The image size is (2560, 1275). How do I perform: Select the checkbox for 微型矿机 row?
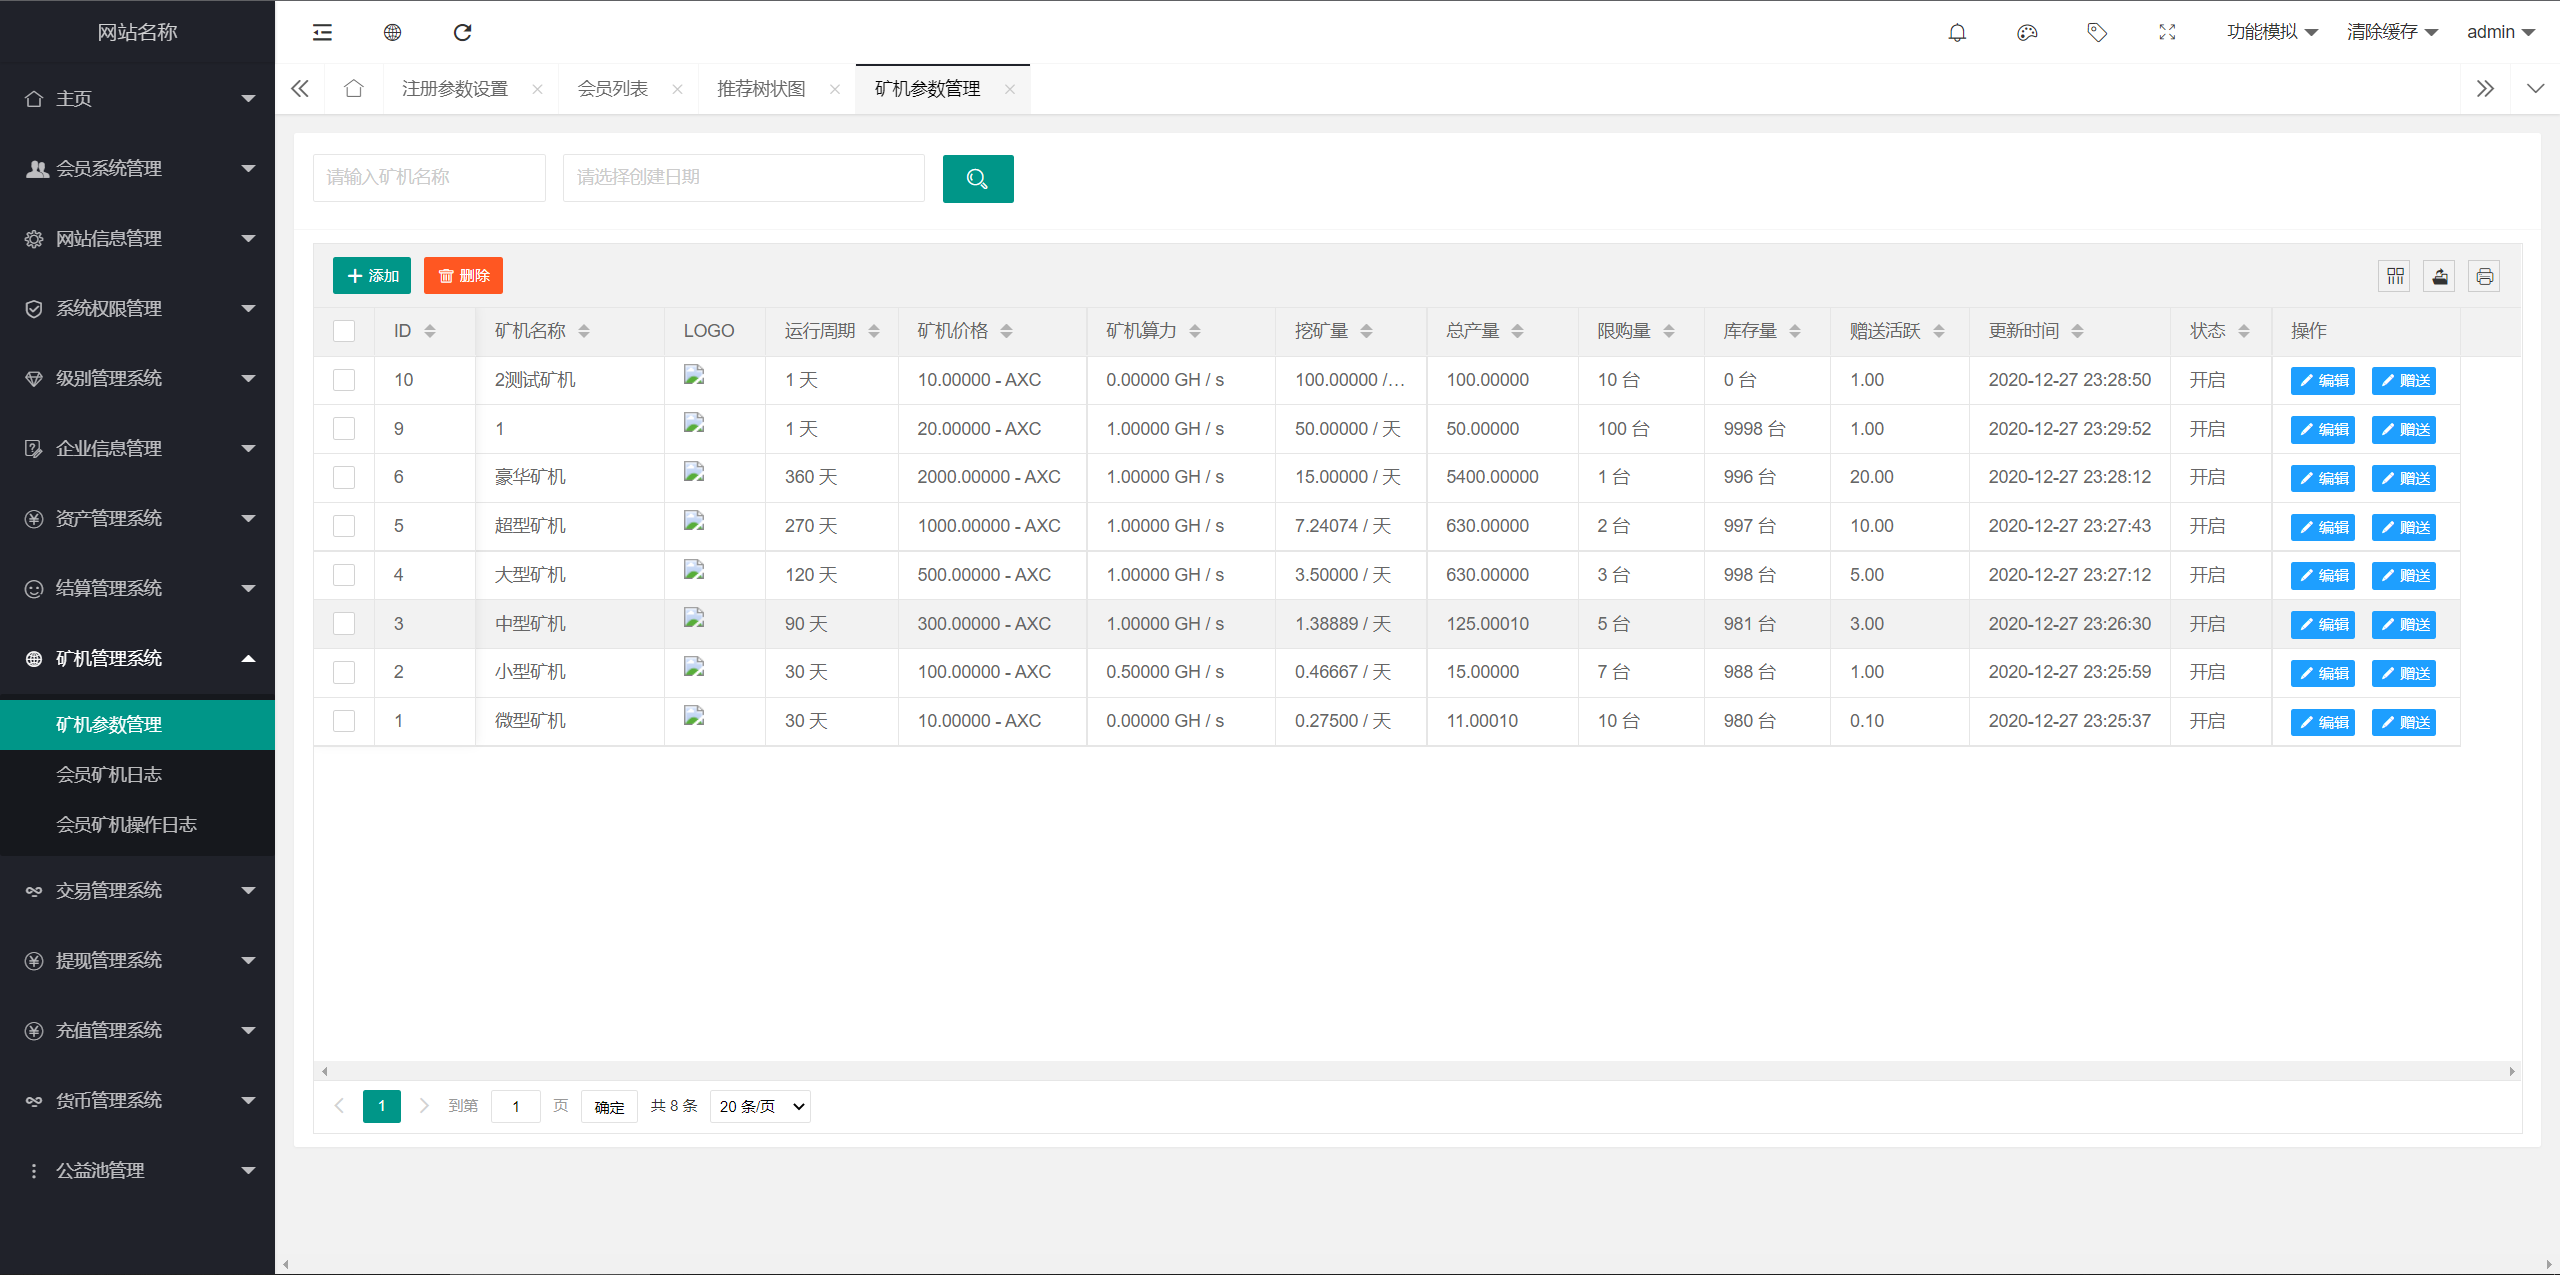tap(344, 721)
